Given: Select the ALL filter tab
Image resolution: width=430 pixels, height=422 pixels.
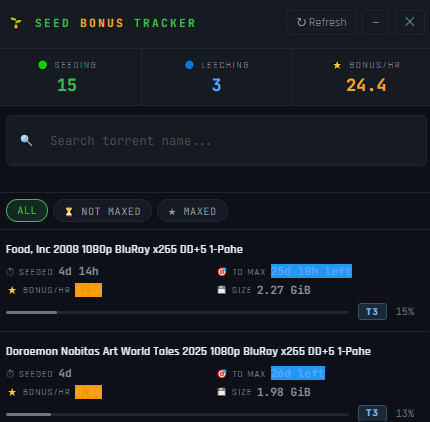Looking at the screenshot, I should (27, 211).
